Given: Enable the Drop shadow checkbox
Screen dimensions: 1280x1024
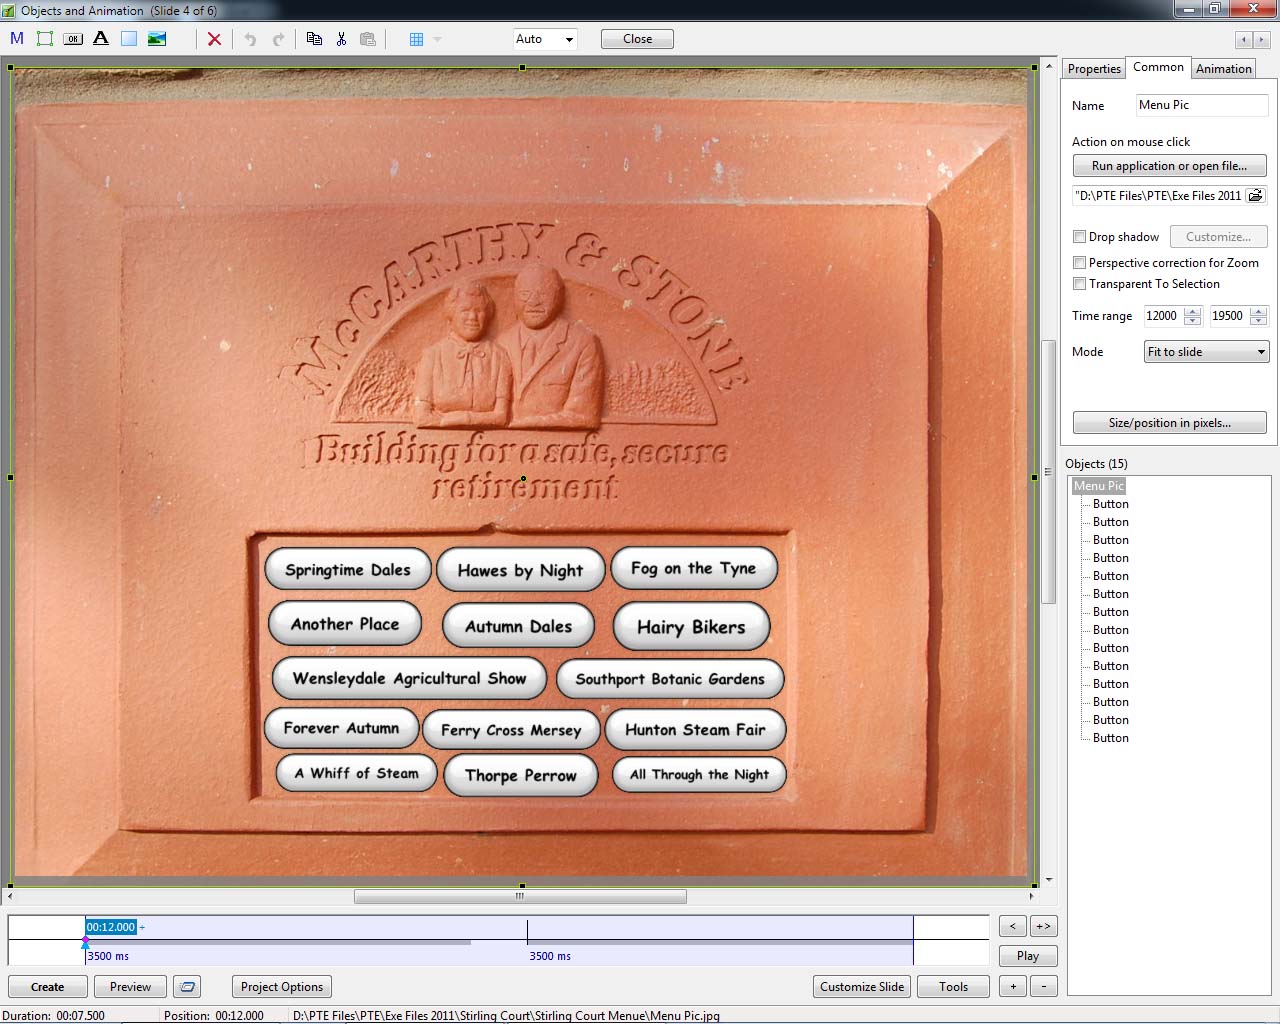Looking at the screenshot, I should click(x=1079, y=237).
